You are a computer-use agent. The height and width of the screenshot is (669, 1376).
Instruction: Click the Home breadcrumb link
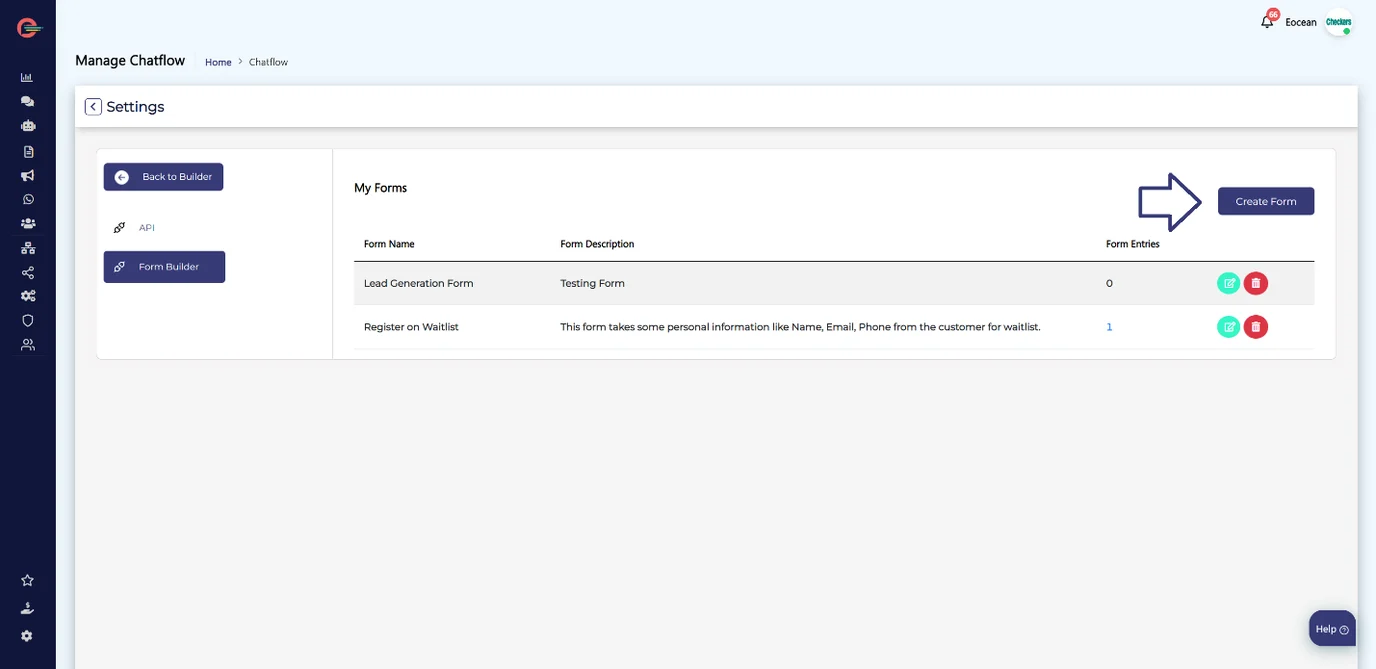tap(218, 62)
